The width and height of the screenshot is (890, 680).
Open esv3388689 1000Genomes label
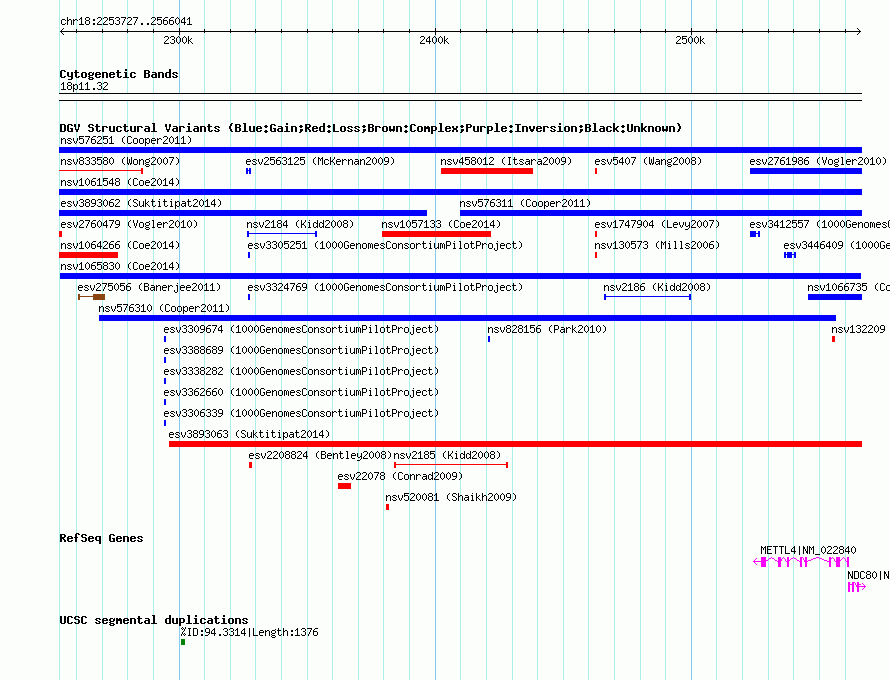point(301,350)
